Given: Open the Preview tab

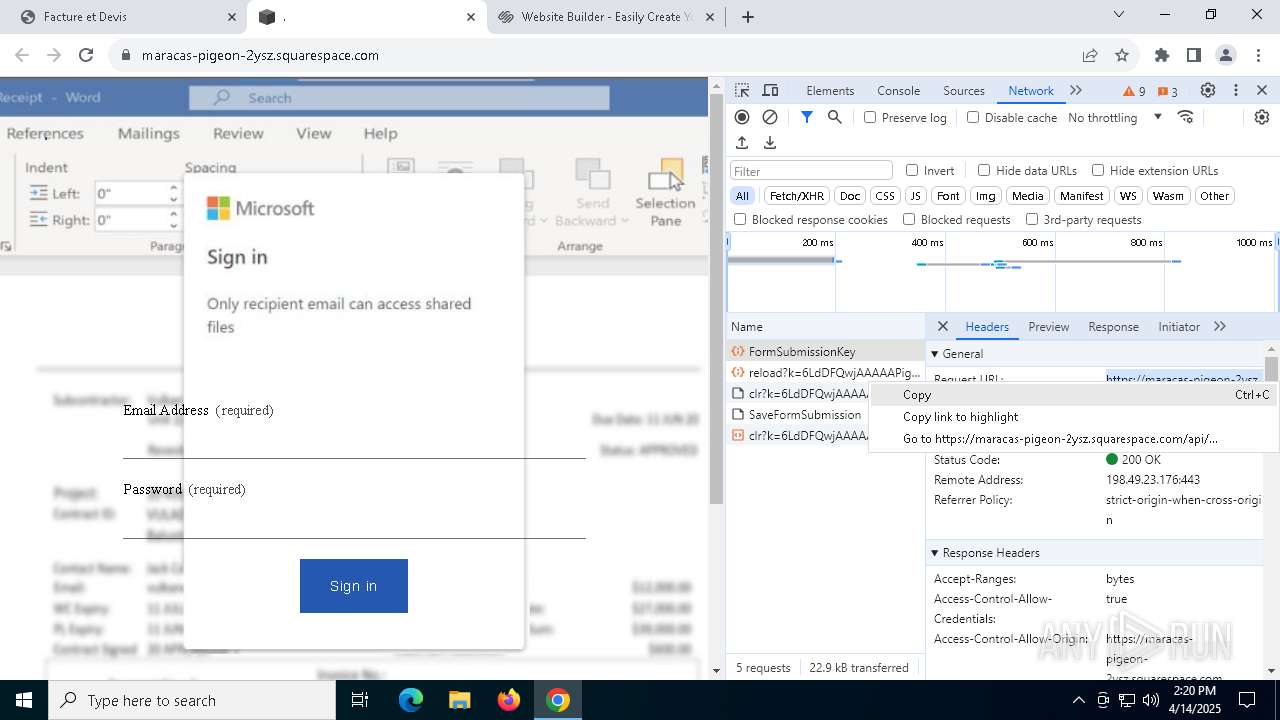Looking at the screenshot, I should coord(1048,326).
